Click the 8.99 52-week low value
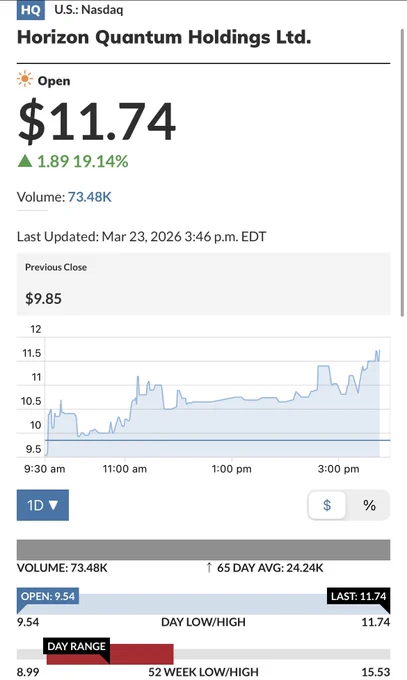This screenshot has height=680, width=407. (28, 672)
